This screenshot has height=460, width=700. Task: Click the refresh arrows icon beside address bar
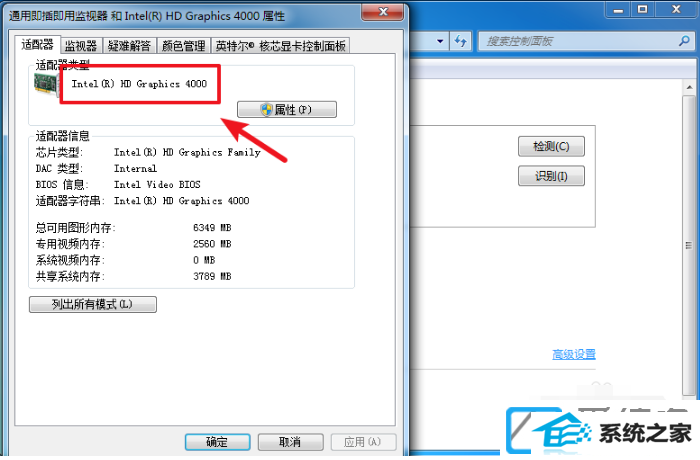[460, 41]
